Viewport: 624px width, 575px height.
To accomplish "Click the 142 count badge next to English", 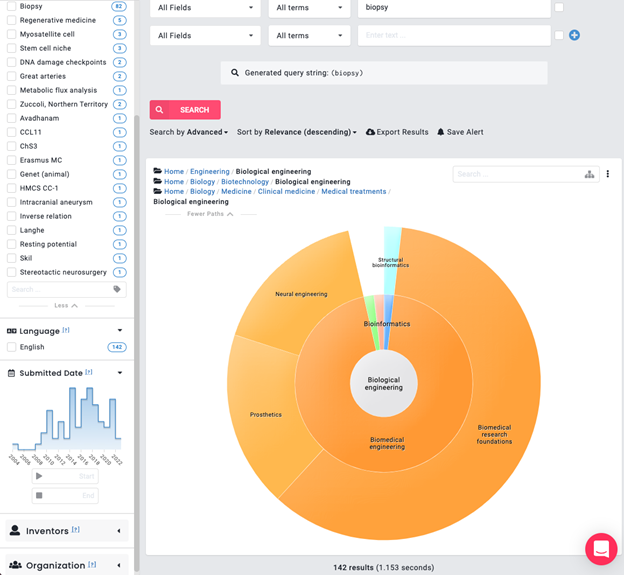I will coord(117,347).
